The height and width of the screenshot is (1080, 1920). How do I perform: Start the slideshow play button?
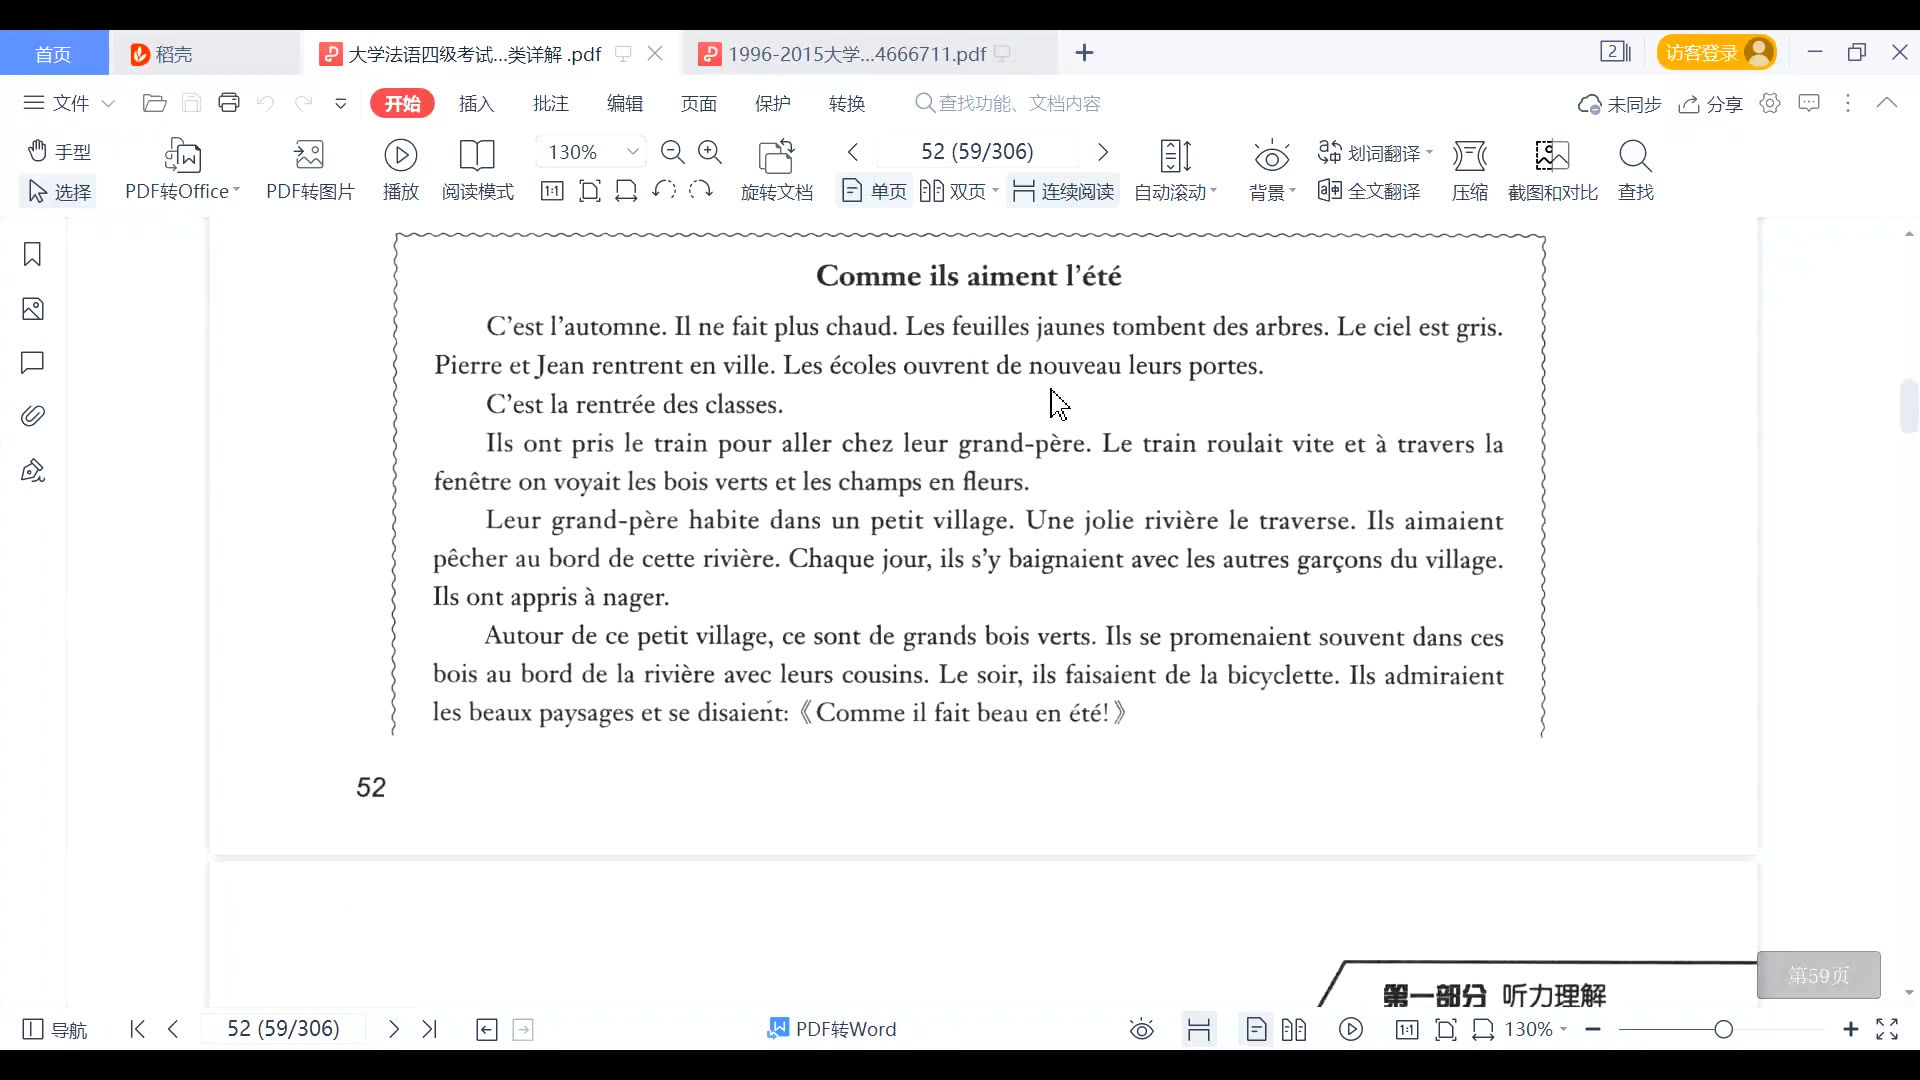(400, 170)
